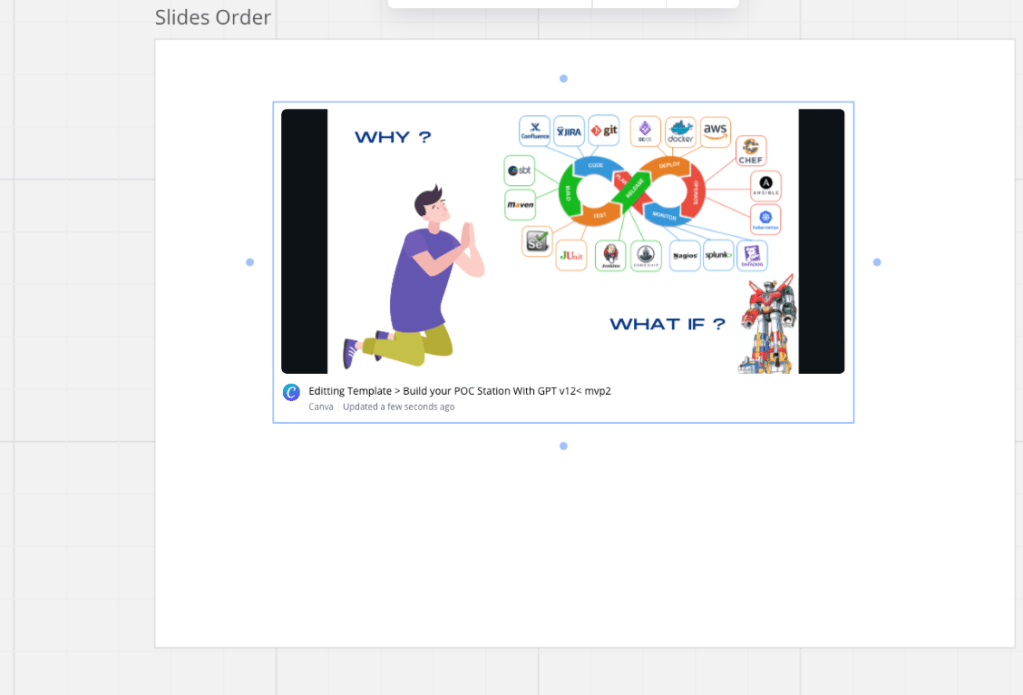Select the "Slides Order" frame title
1023x695 pixels.
coord(213,18)
